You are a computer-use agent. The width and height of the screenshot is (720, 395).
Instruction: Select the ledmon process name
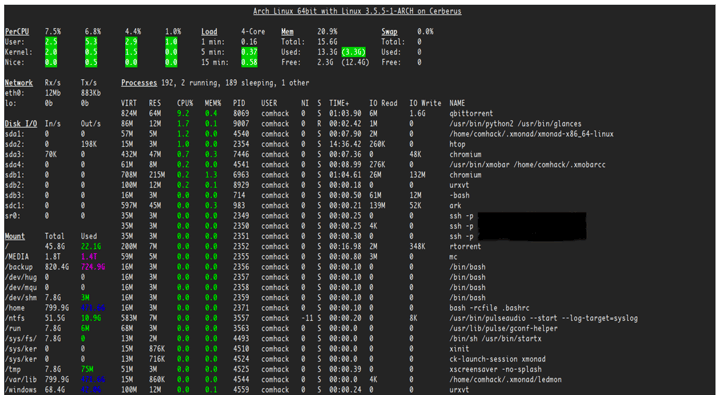click(505, 379)
